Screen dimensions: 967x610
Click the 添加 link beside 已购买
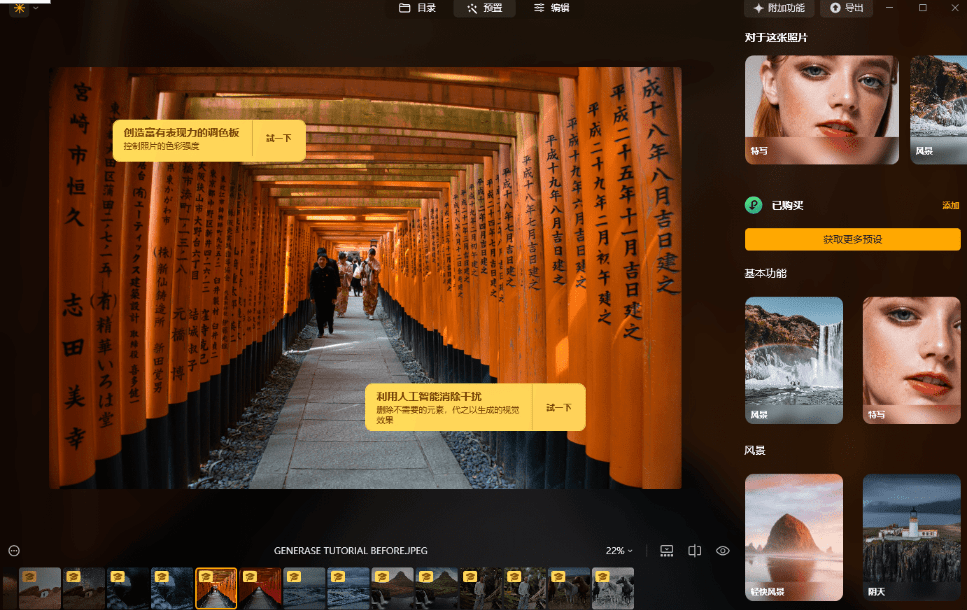click(950, 205)
